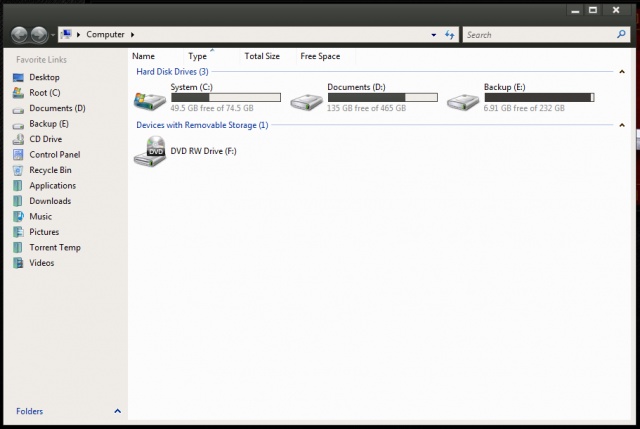Open the Videos favorite link
The width and height of the screenshot is (640, 429).
click(42, 263)
